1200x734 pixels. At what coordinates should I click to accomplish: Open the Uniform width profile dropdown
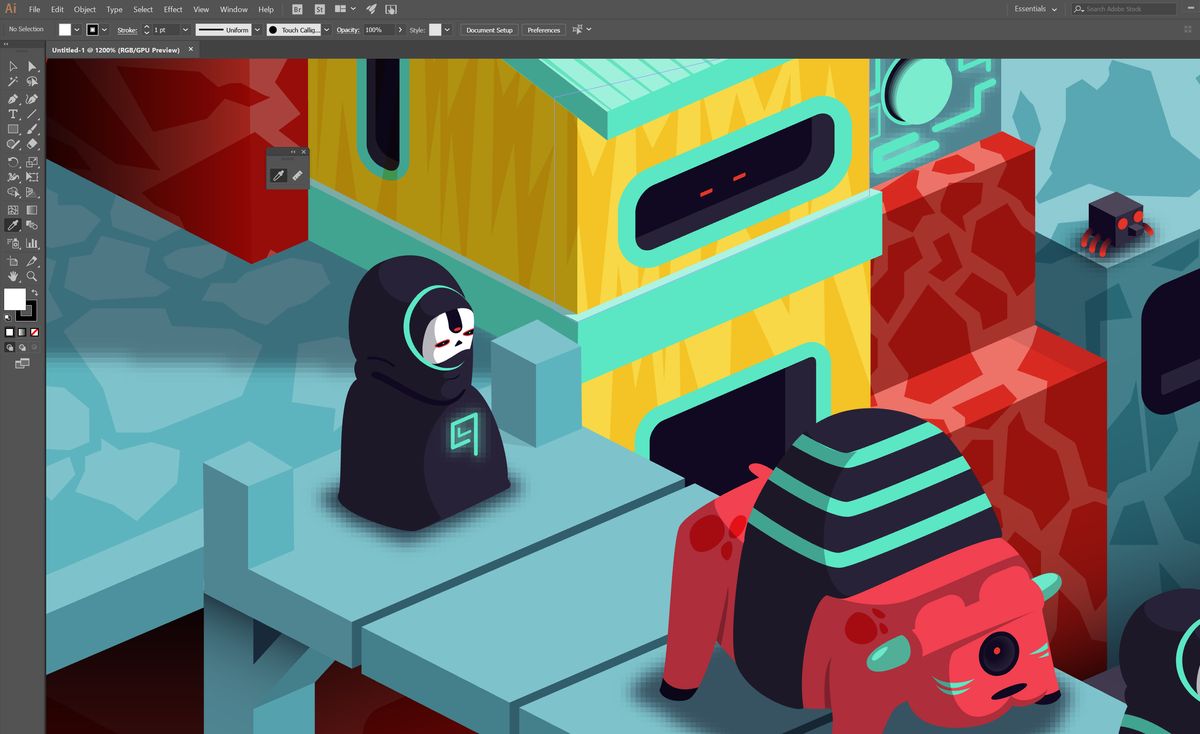pyautogui.click(x=257, y=30)
